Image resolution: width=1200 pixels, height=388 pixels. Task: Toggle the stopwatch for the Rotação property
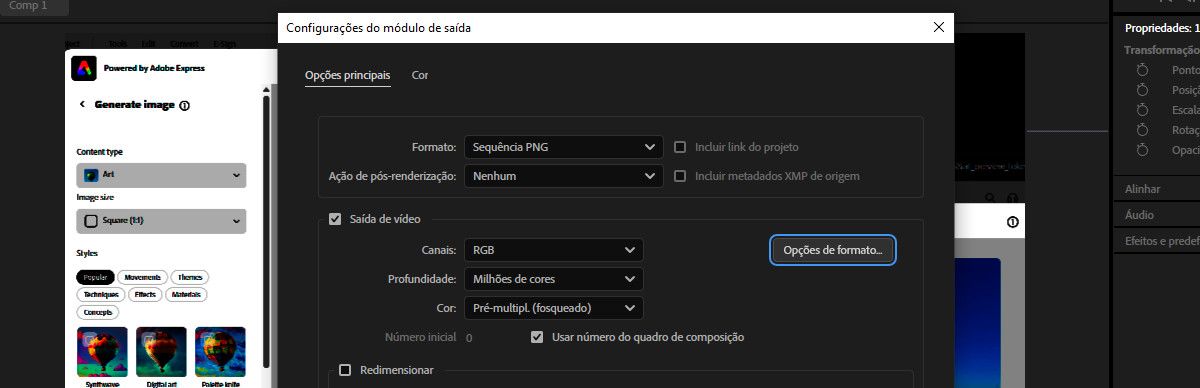[1142, 130]
